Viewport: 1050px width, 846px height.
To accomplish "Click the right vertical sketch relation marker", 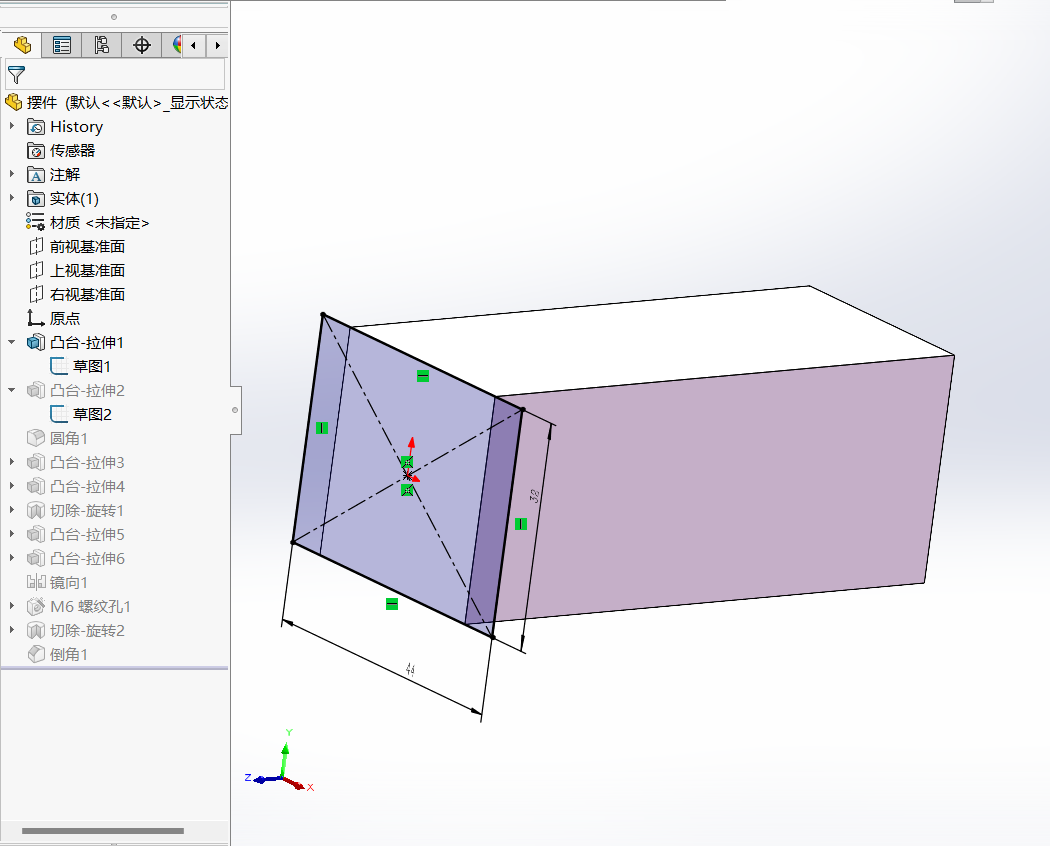I will coord(520,524).
